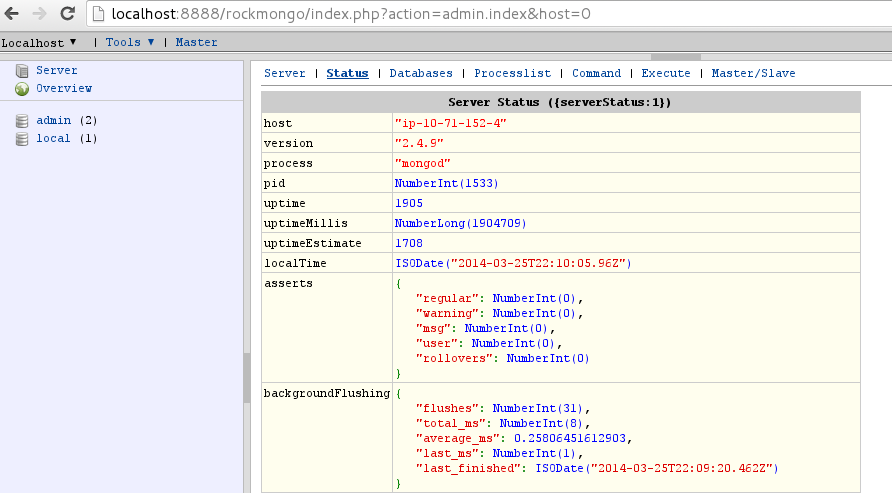Select the Server tab in main panel

click(284, 73)
